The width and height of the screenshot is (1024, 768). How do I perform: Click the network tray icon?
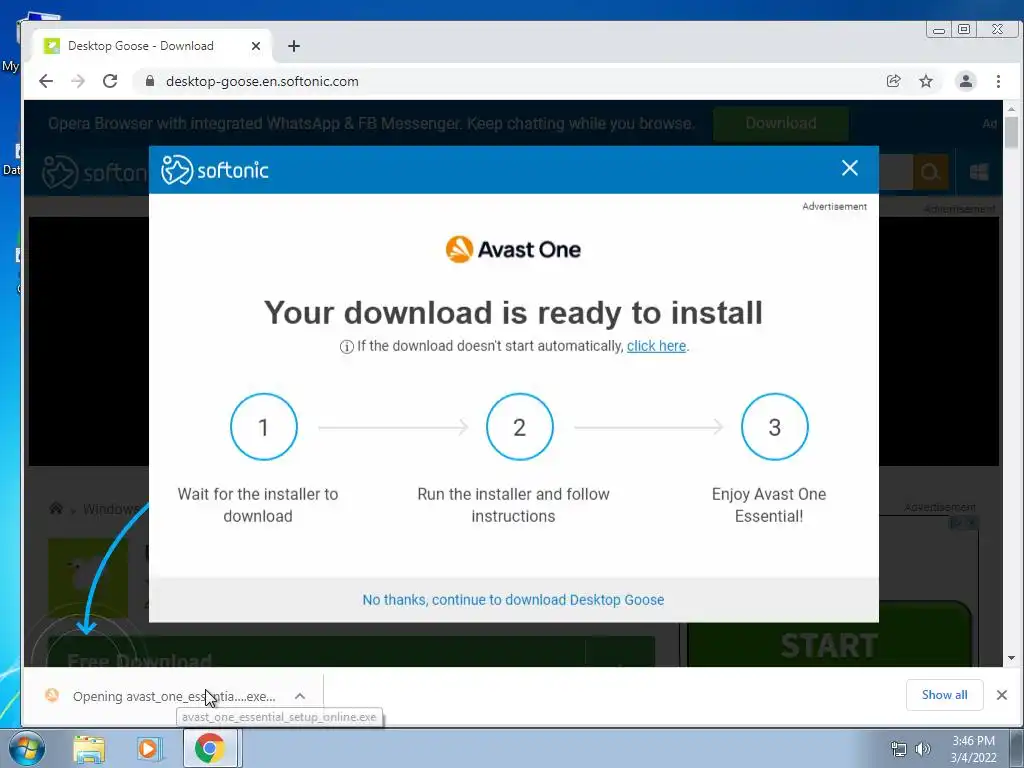pyautogui.click(x=899, y=749)
